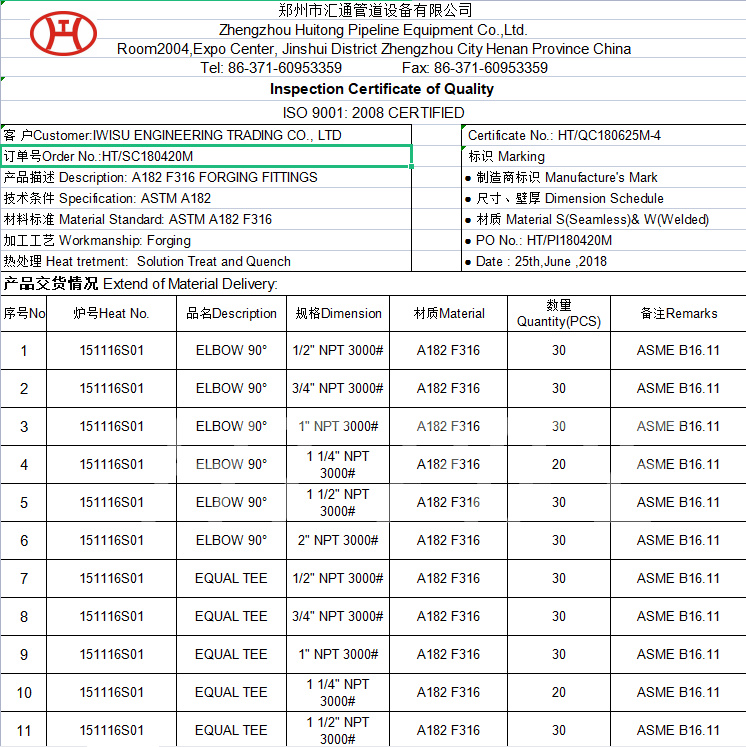Click the Dimension column header
The height and width of the screenshot is (747, 746).
point(338,313)
